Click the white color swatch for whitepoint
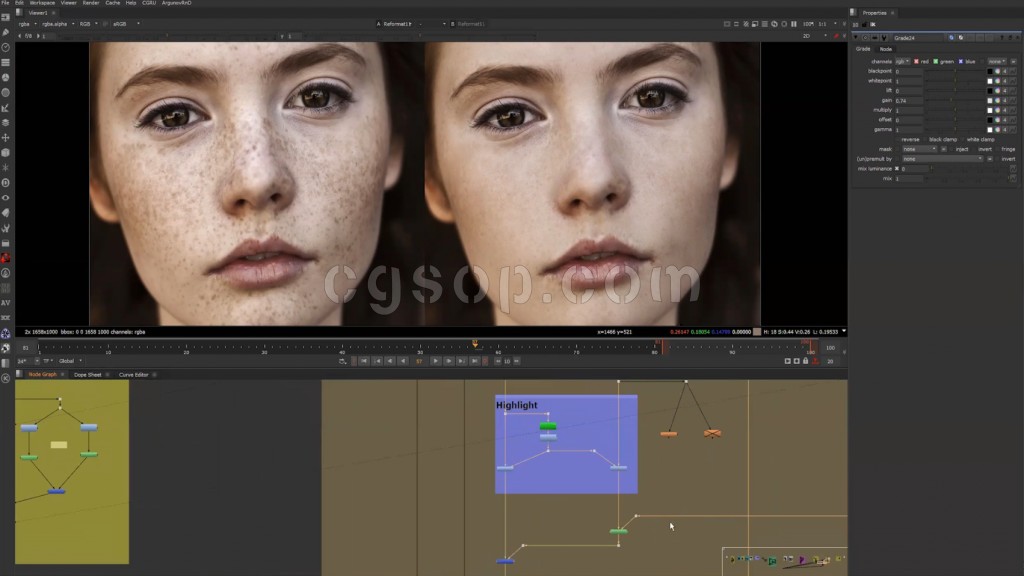The height and width of the screenshot is (576, 1024). (991, 82)
